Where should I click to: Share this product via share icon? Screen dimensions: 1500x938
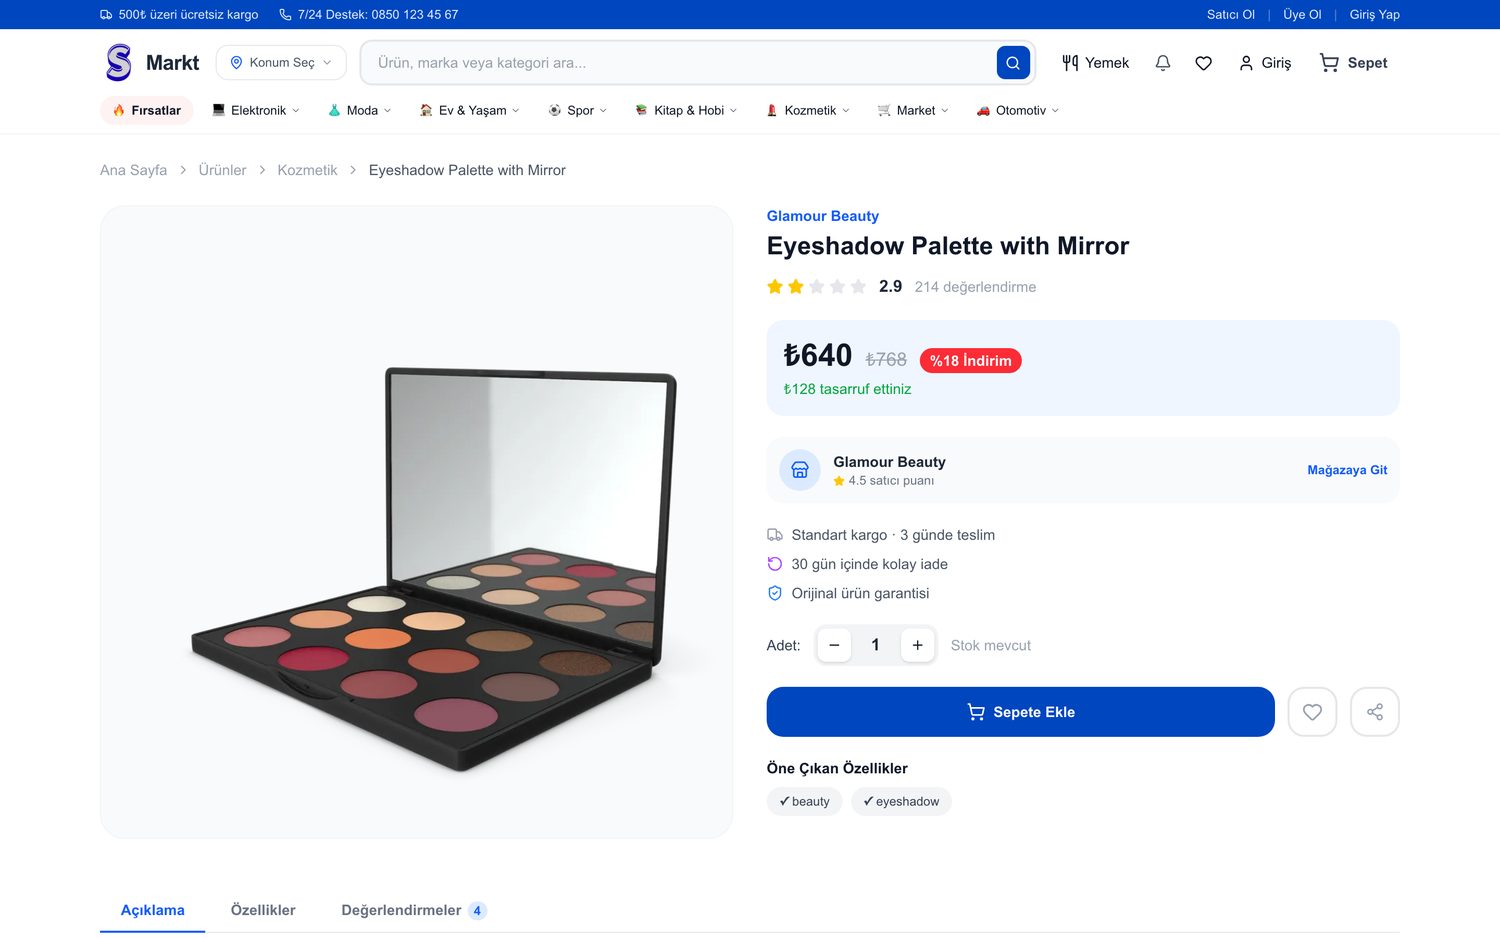click(x=1375, y=712)
